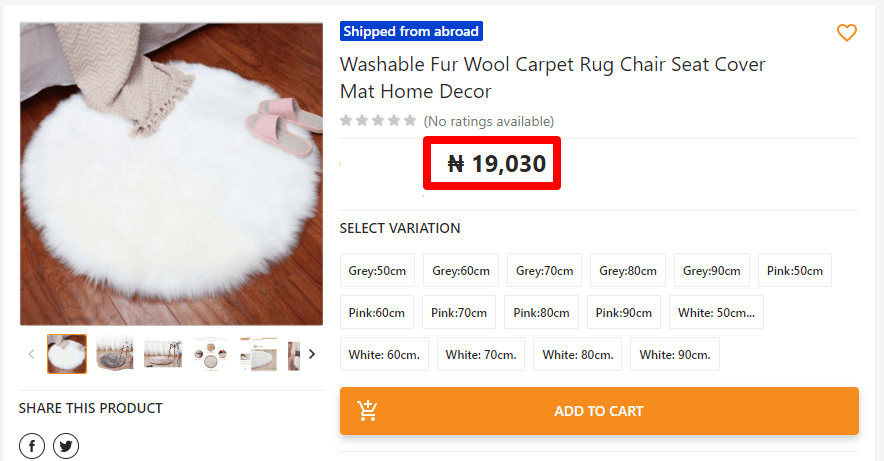Image resolution: width=884 pixels, height=461 pixels.
Task: Select the White: 50cm... variation
Action: (x=716, y=313)
